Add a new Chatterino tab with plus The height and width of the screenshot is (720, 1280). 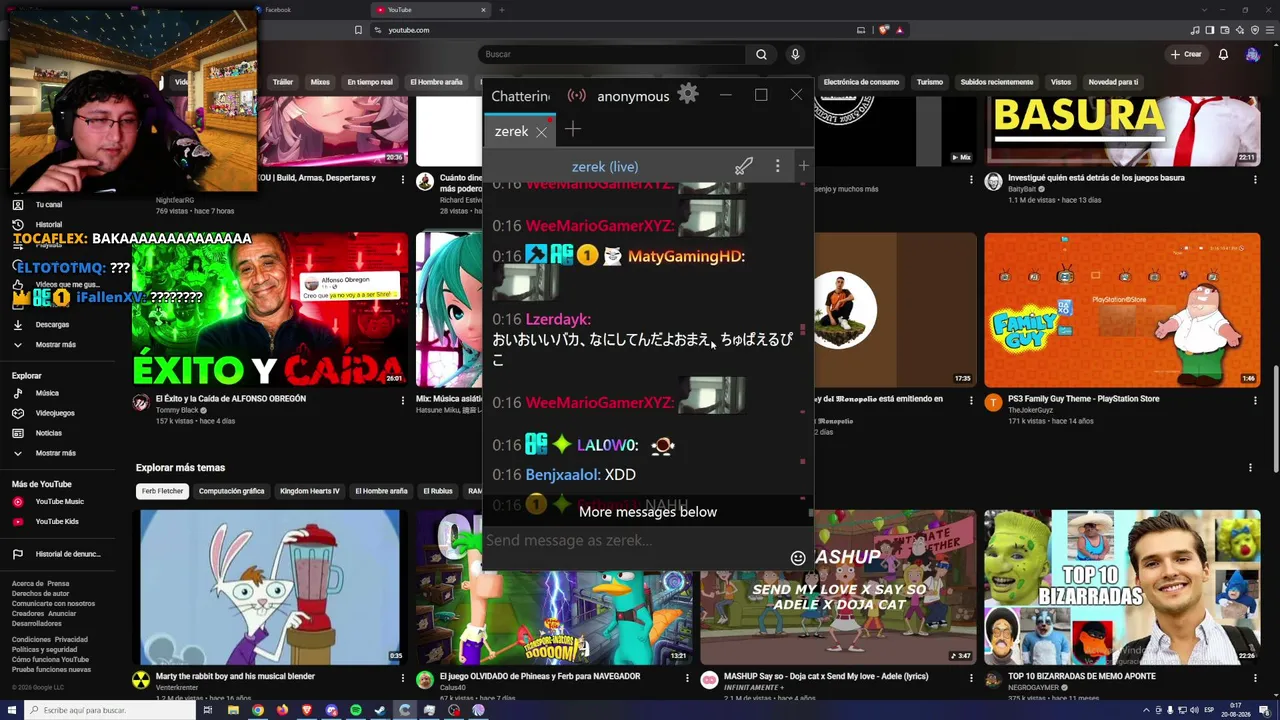572,129
